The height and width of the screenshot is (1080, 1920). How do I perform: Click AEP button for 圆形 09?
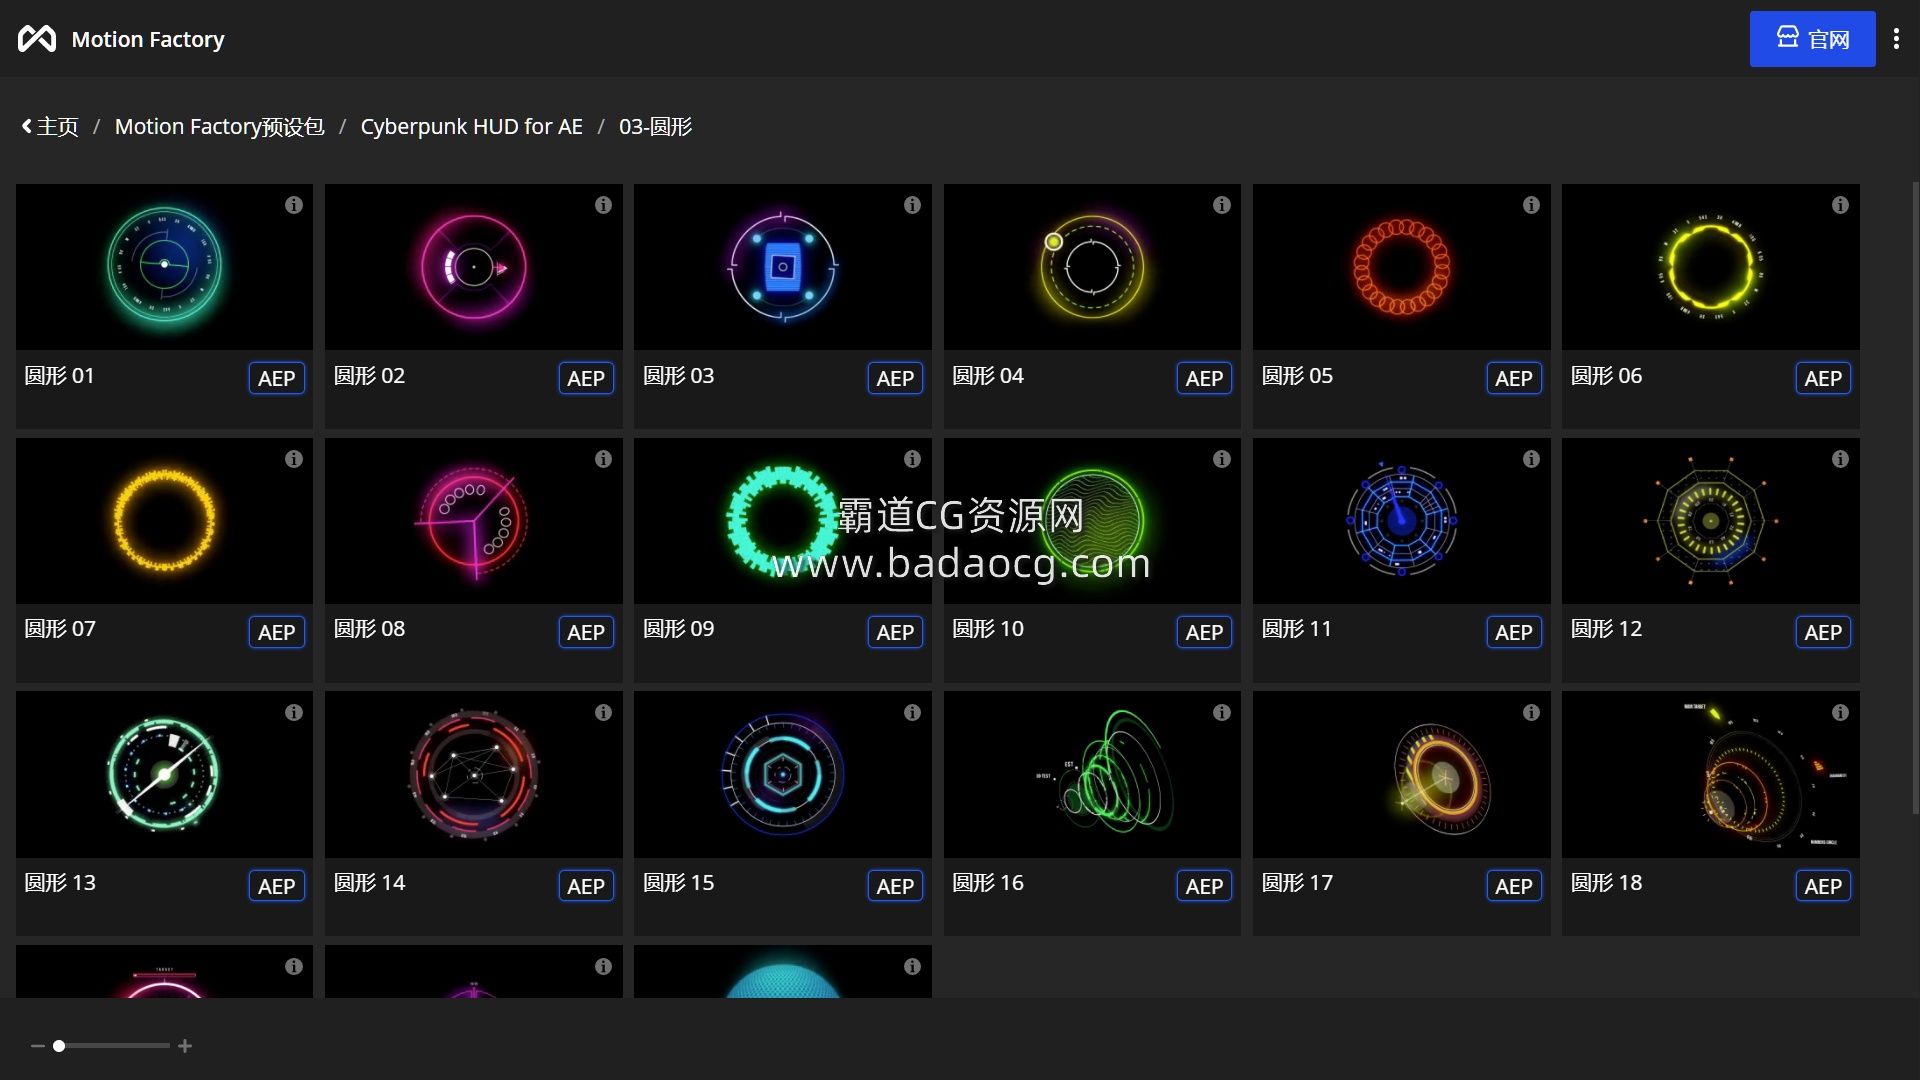(x=895, y=632)
